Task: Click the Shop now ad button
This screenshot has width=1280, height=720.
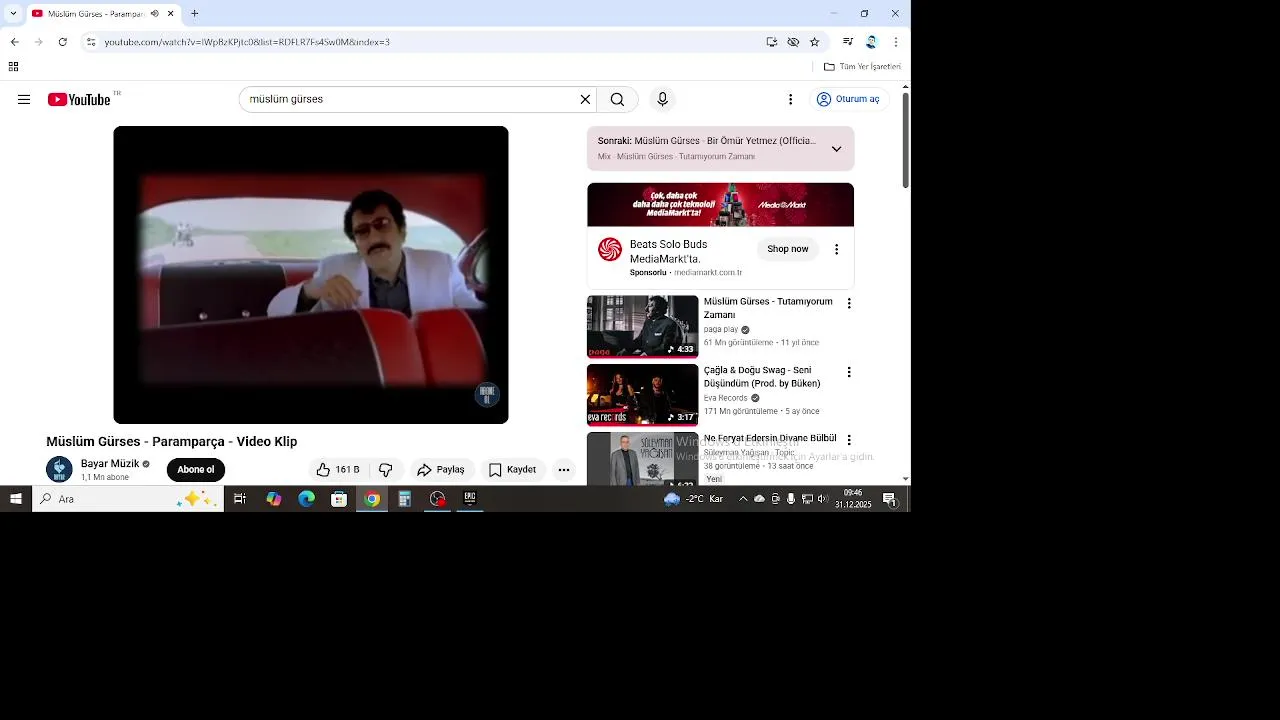Action: pos(788,249)
